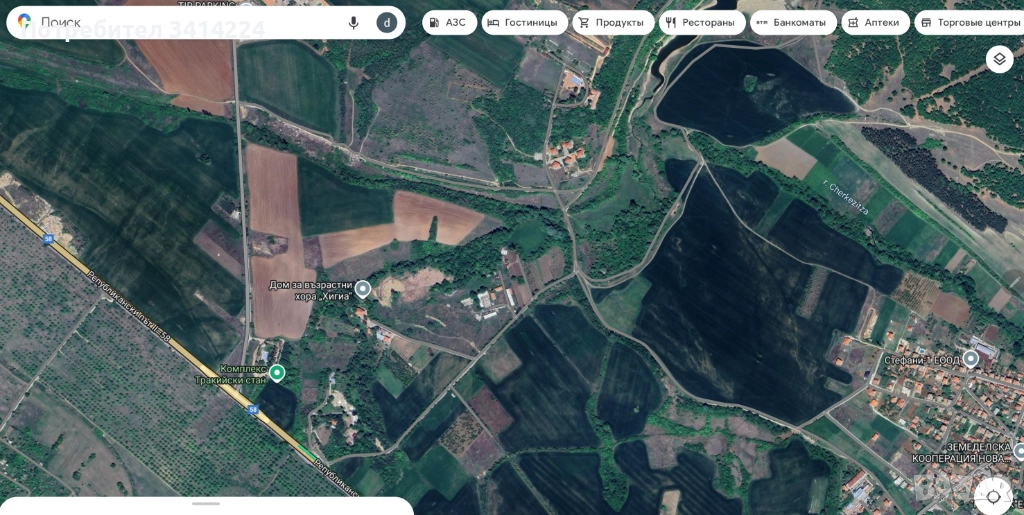
Task: Tap the Стефани-Т ЕООД map pin
Action: 970,359
